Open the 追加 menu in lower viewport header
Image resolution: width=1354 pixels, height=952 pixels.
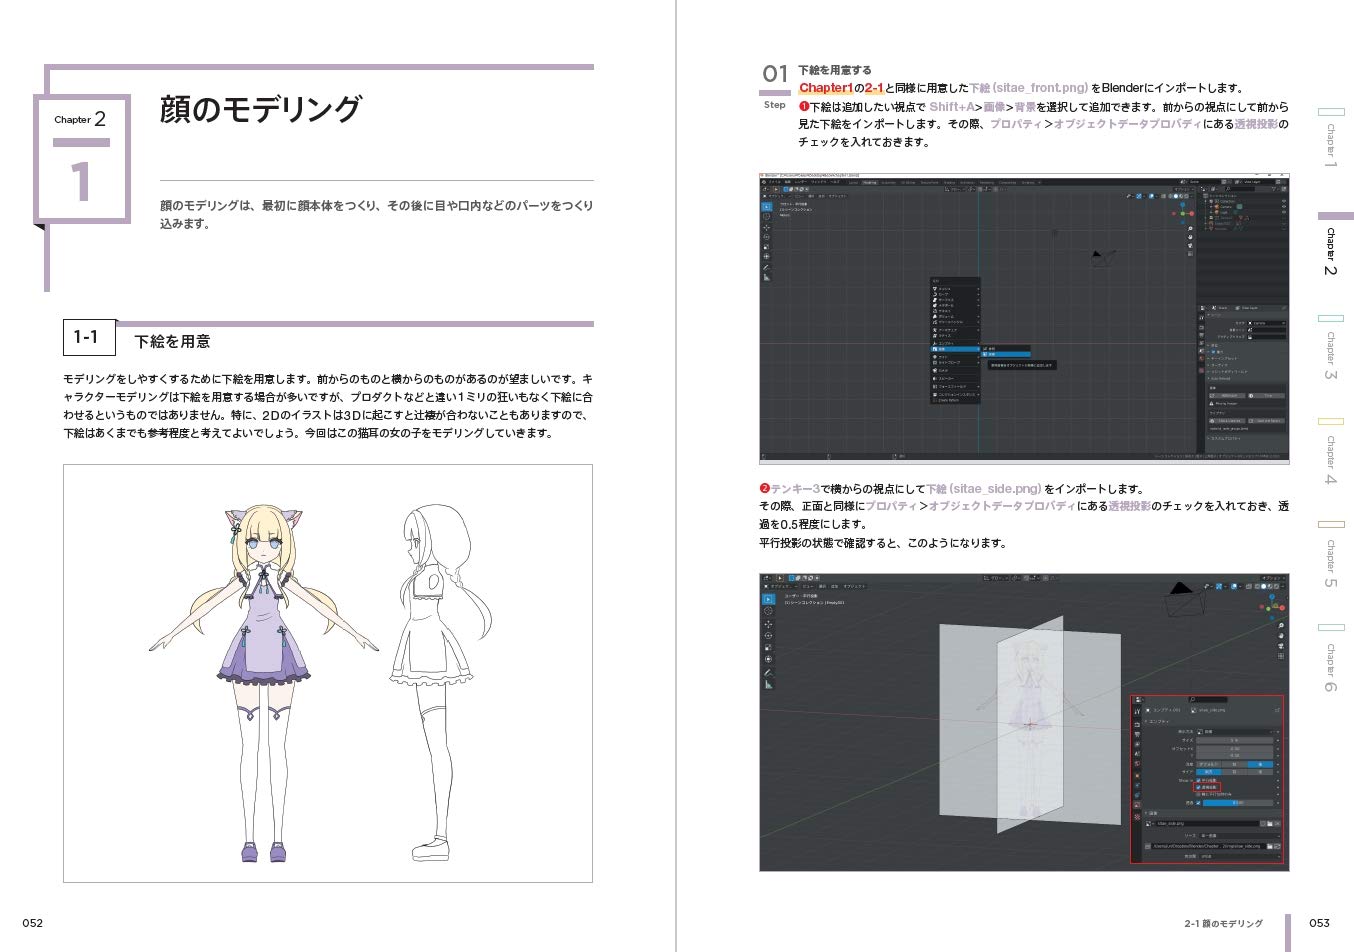coord(834,586)
